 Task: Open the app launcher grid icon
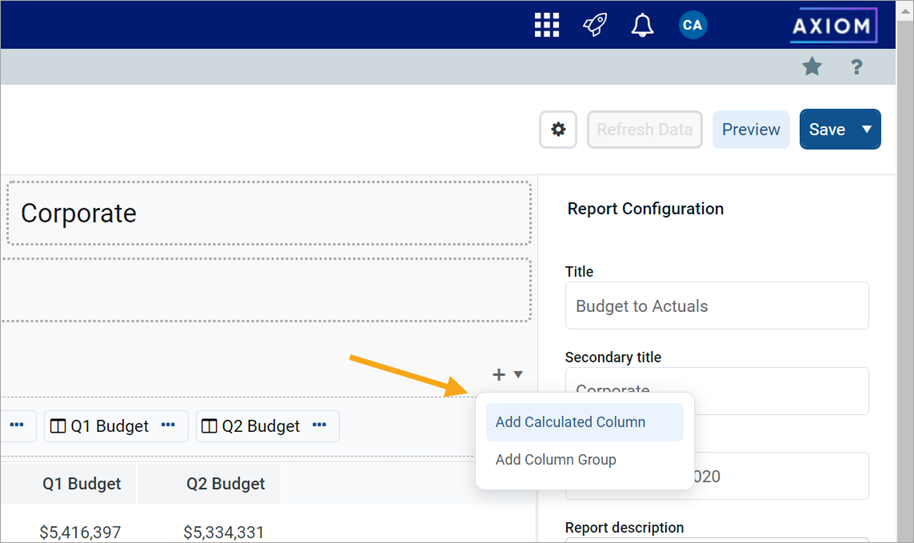(x=546, y=25)
